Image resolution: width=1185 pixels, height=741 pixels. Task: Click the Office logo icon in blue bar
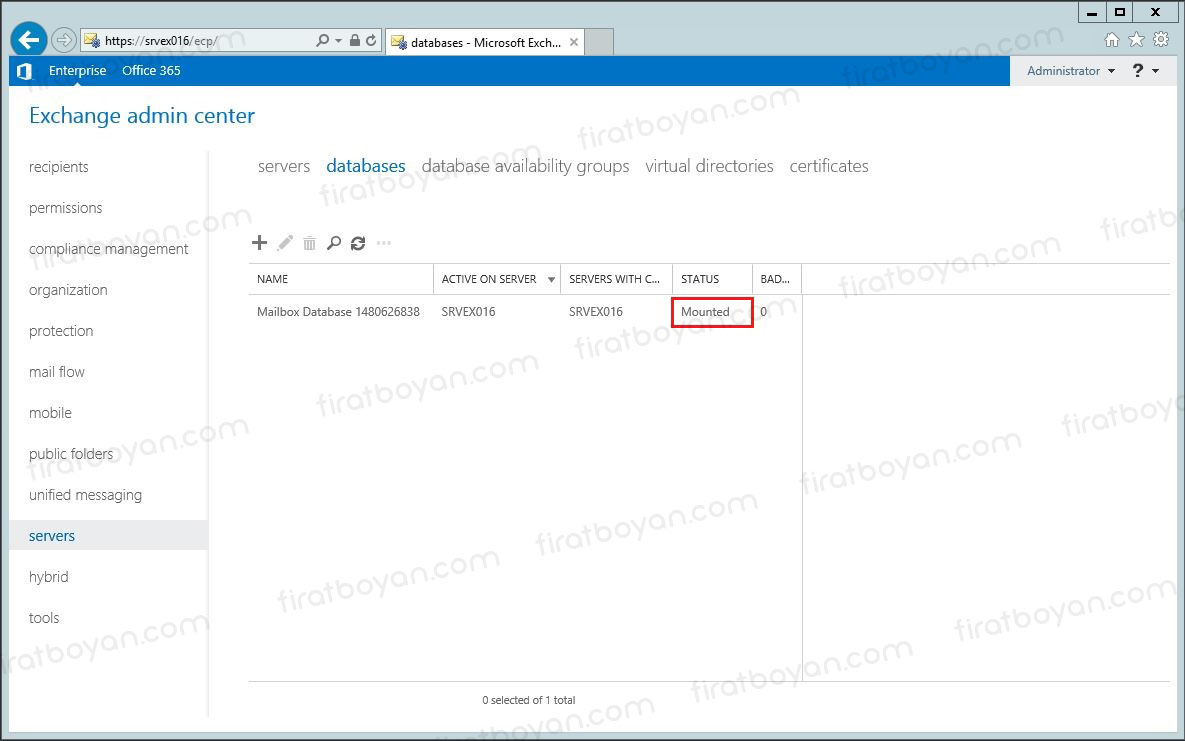tap(24, 71)
